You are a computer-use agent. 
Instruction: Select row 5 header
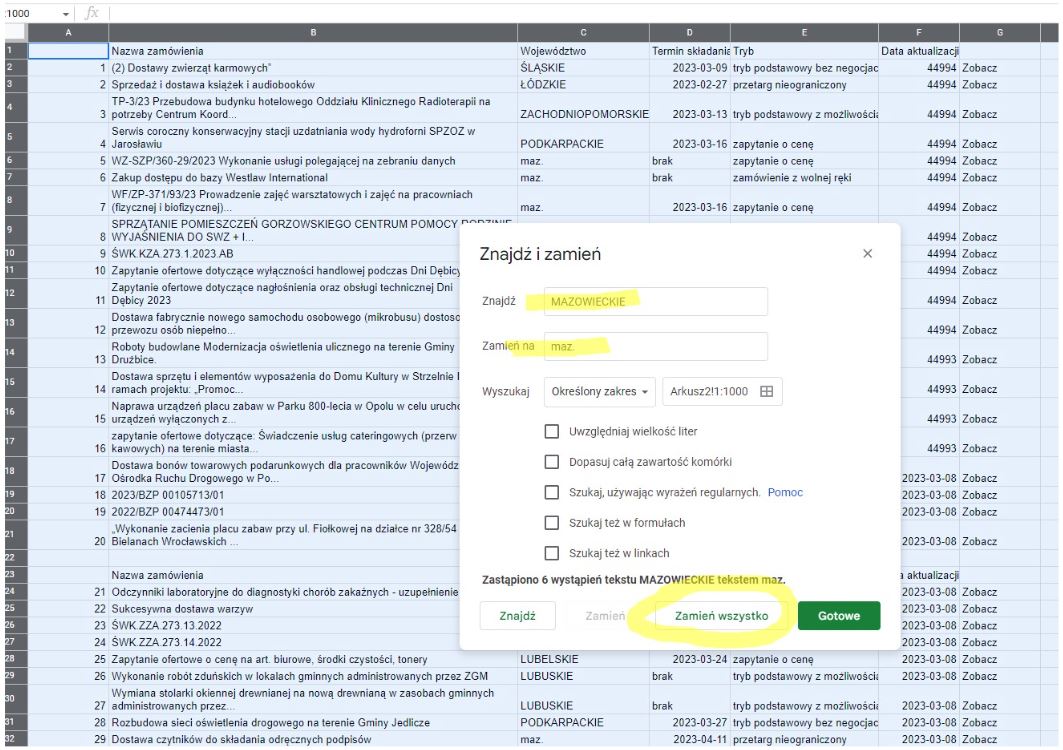pos(9,160)
